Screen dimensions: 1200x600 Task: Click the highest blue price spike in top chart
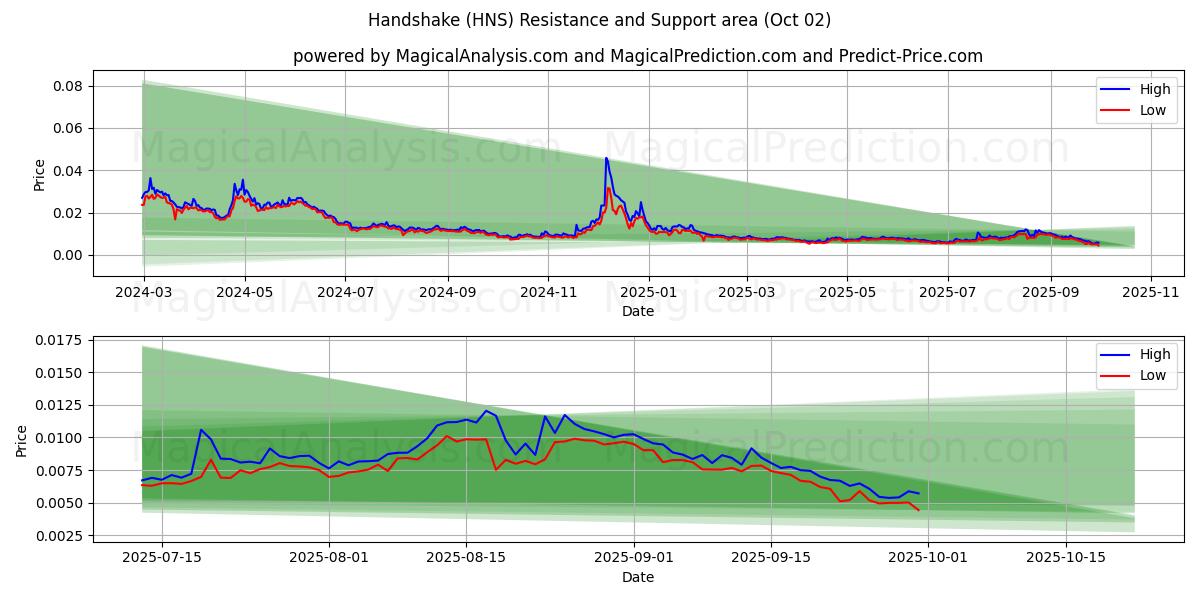point(606,159)
